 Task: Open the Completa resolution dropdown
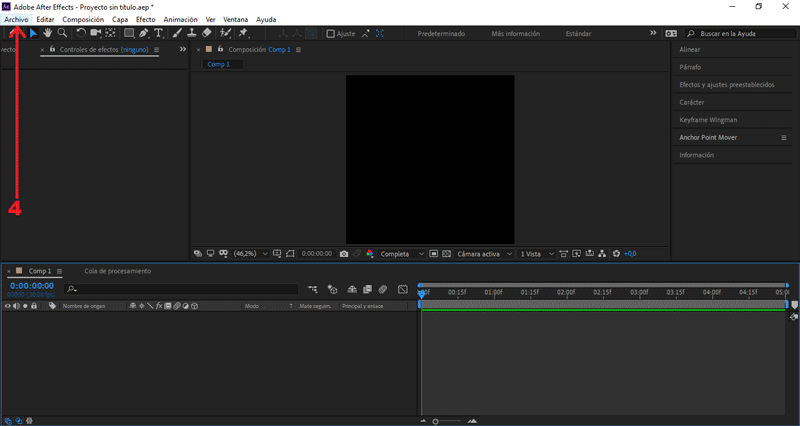[402, 254]
